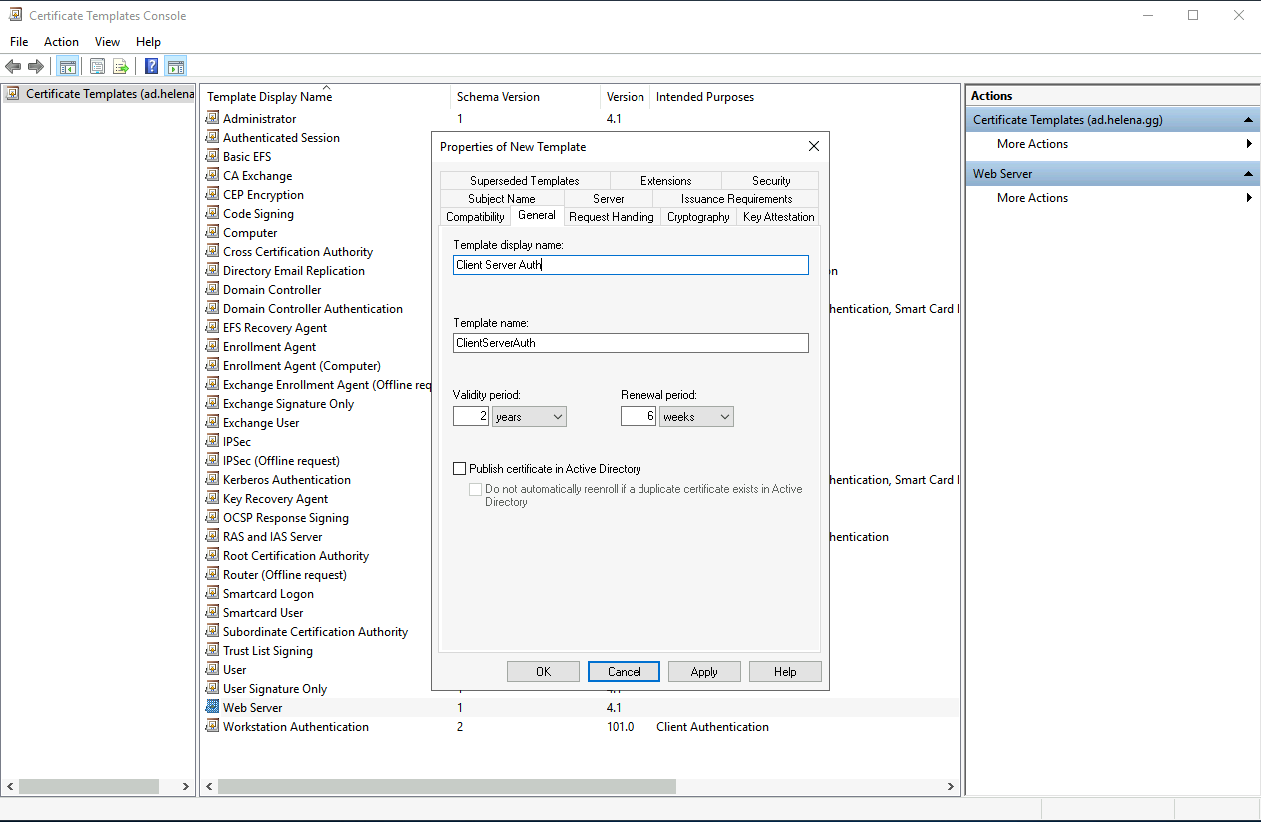Open the Action menu
This screenshot has width=1261, height=822.
[x=61, y=42]
